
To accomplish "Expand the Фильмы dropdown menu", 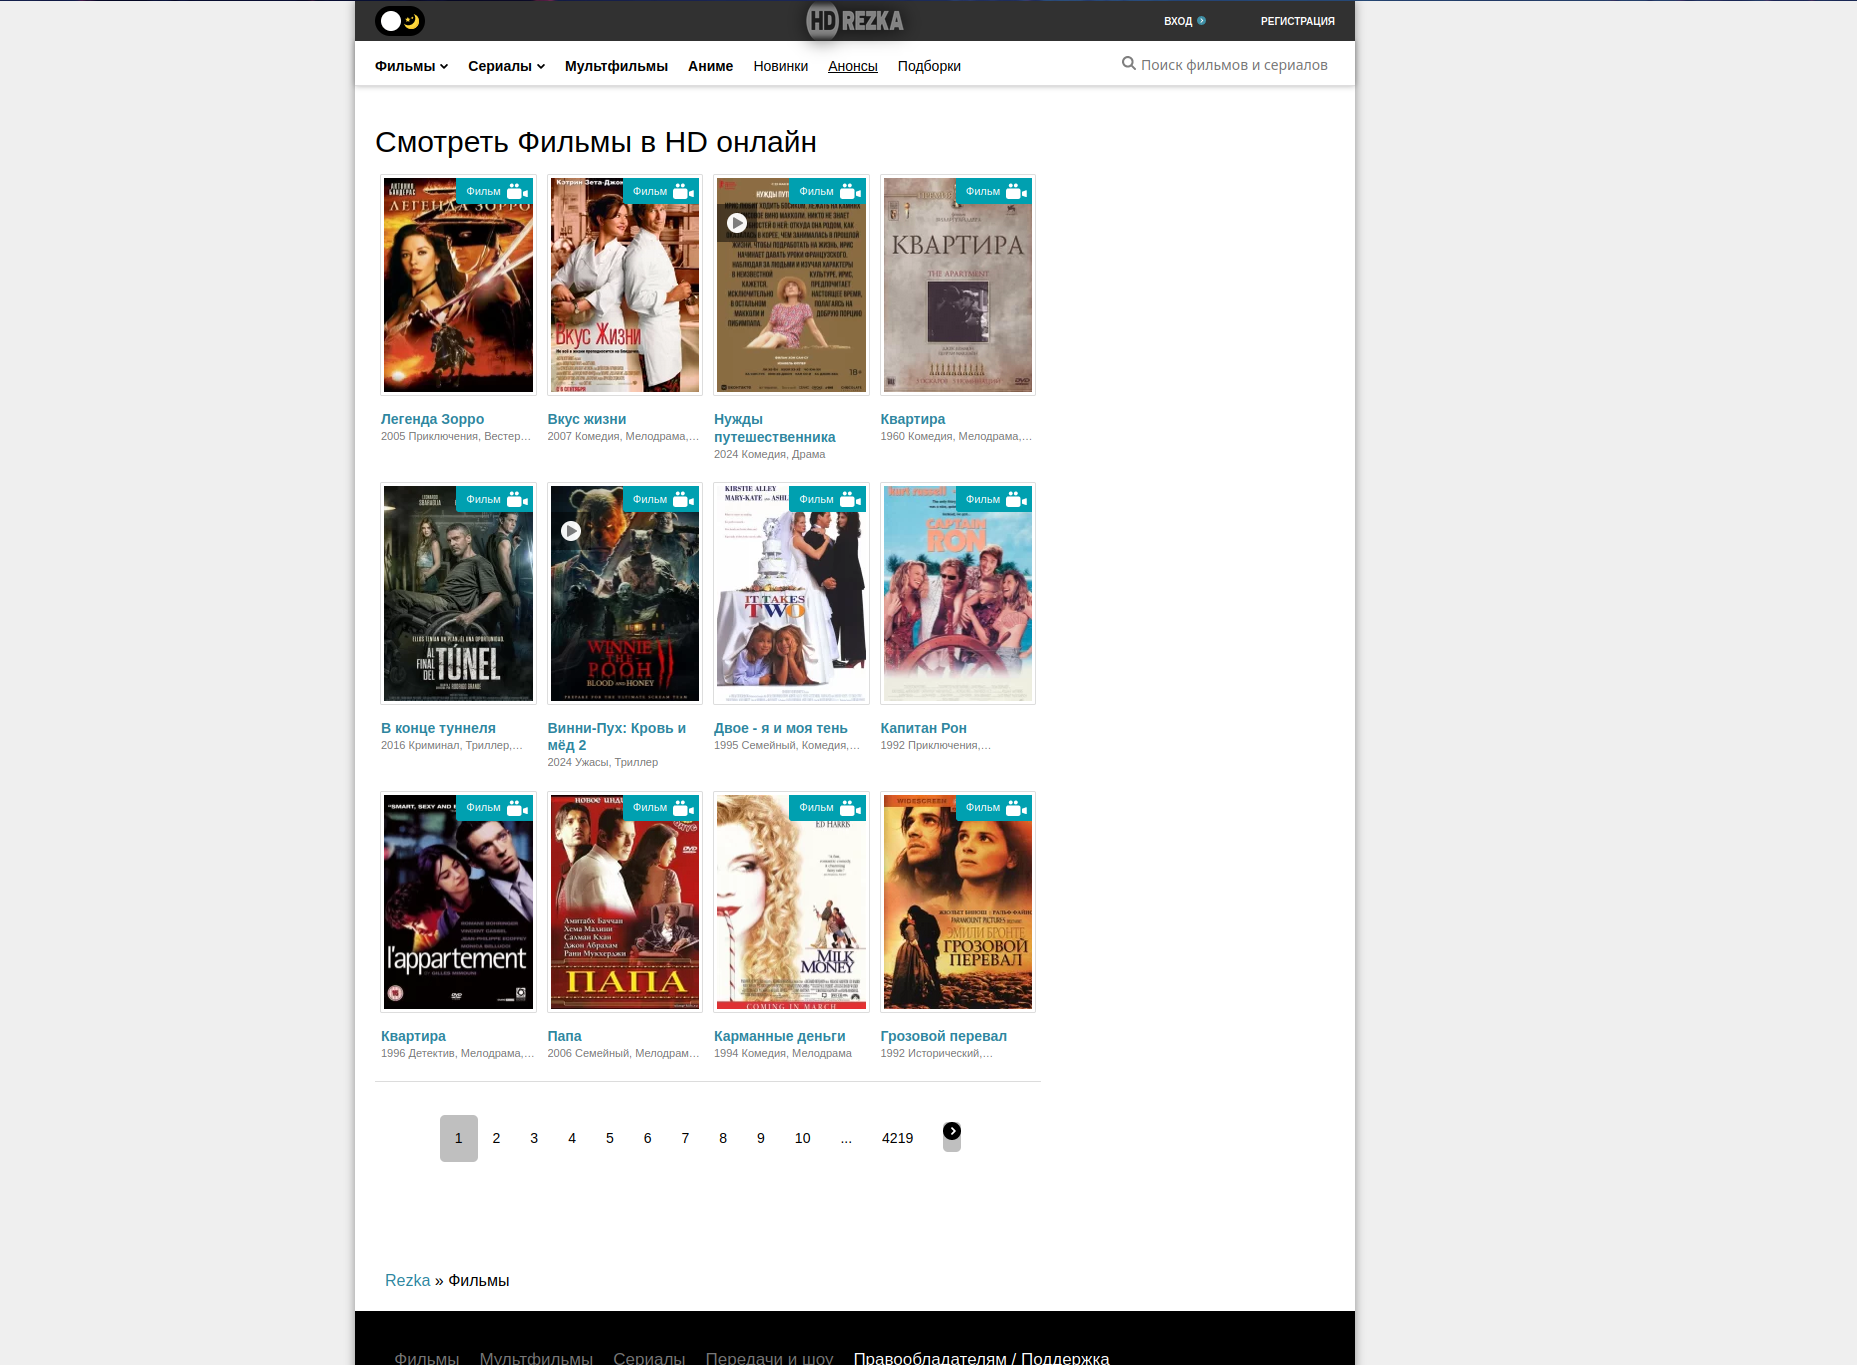I will click(x=411, y=66).
